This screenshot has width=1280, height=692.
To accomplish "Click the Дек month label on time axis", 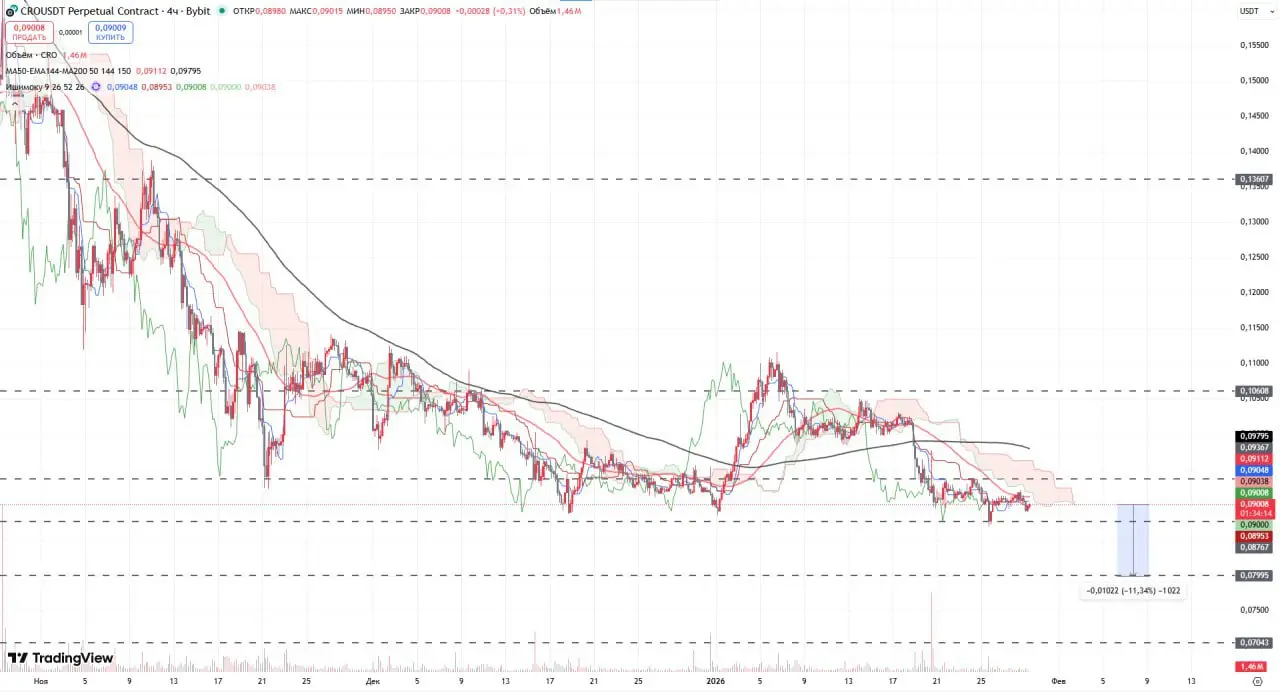I will [x=372, y=681].
